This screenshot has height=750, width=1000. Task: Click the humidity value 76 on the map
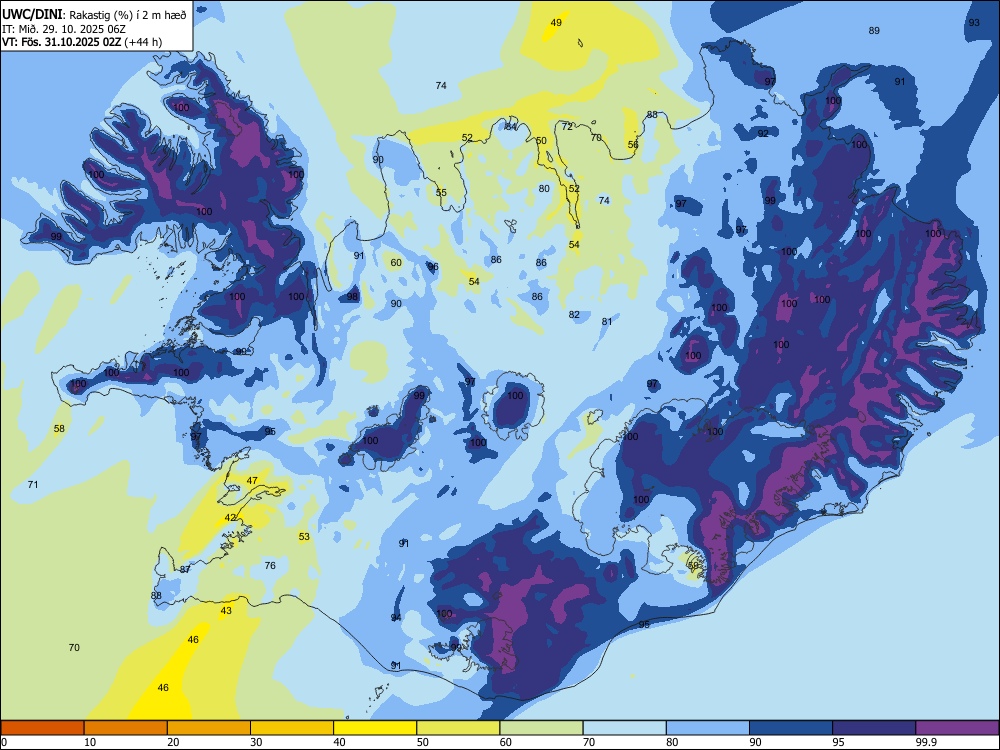(x=270, y=566)
